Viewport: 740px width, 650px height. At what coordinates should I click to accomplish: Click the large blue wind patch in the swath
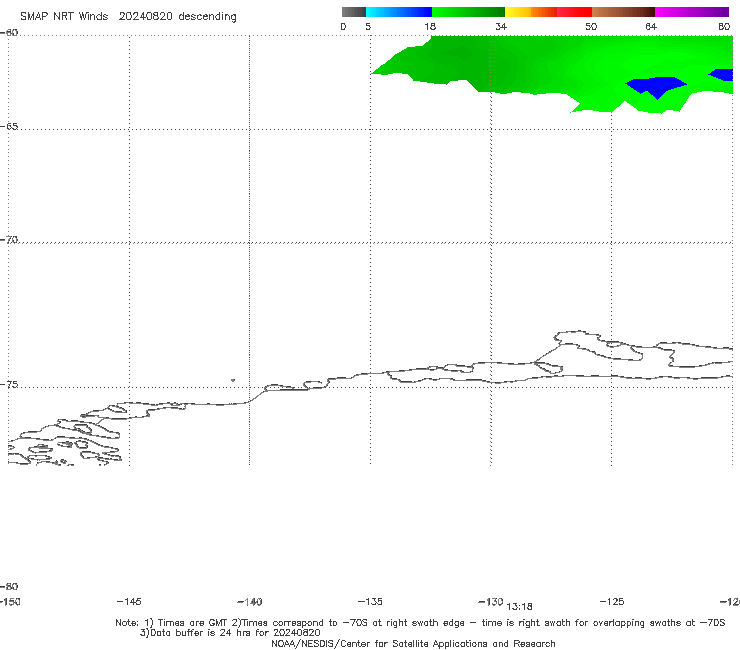pyautogui.click(x=656, y=86)
